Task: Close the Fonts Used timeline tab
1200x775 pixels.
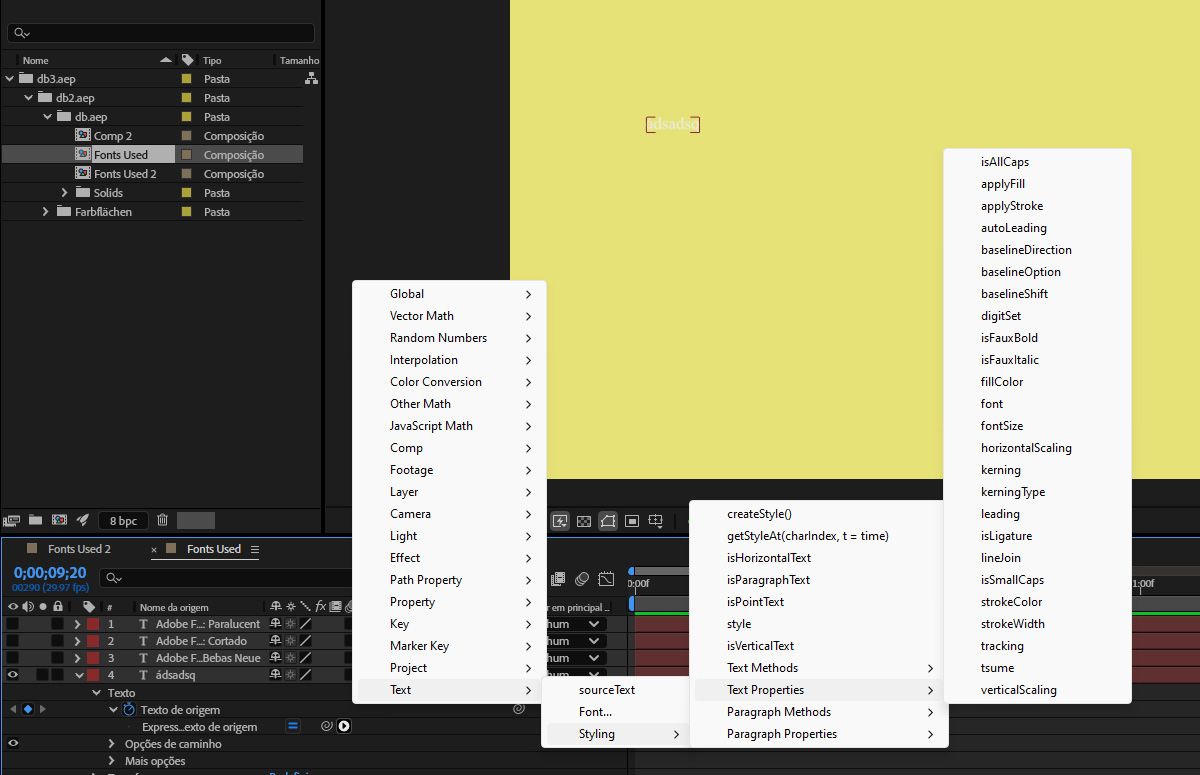Action: (155, 550)
